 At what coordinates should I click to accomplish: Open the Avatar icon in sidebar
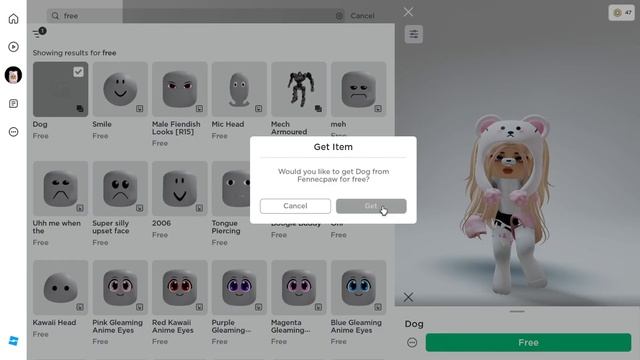point(13,76)
